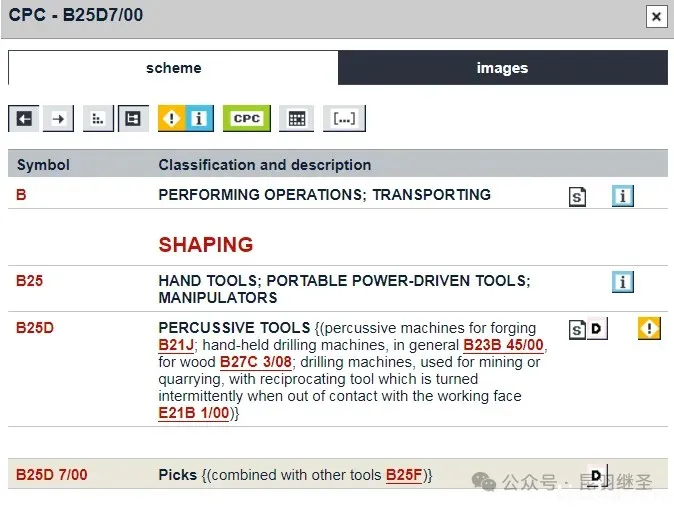The width and height of the screenshot is (674, 509).
Task: Click the bracketed ellipsis [...] toolbar icon
Action: pos(343,119)
